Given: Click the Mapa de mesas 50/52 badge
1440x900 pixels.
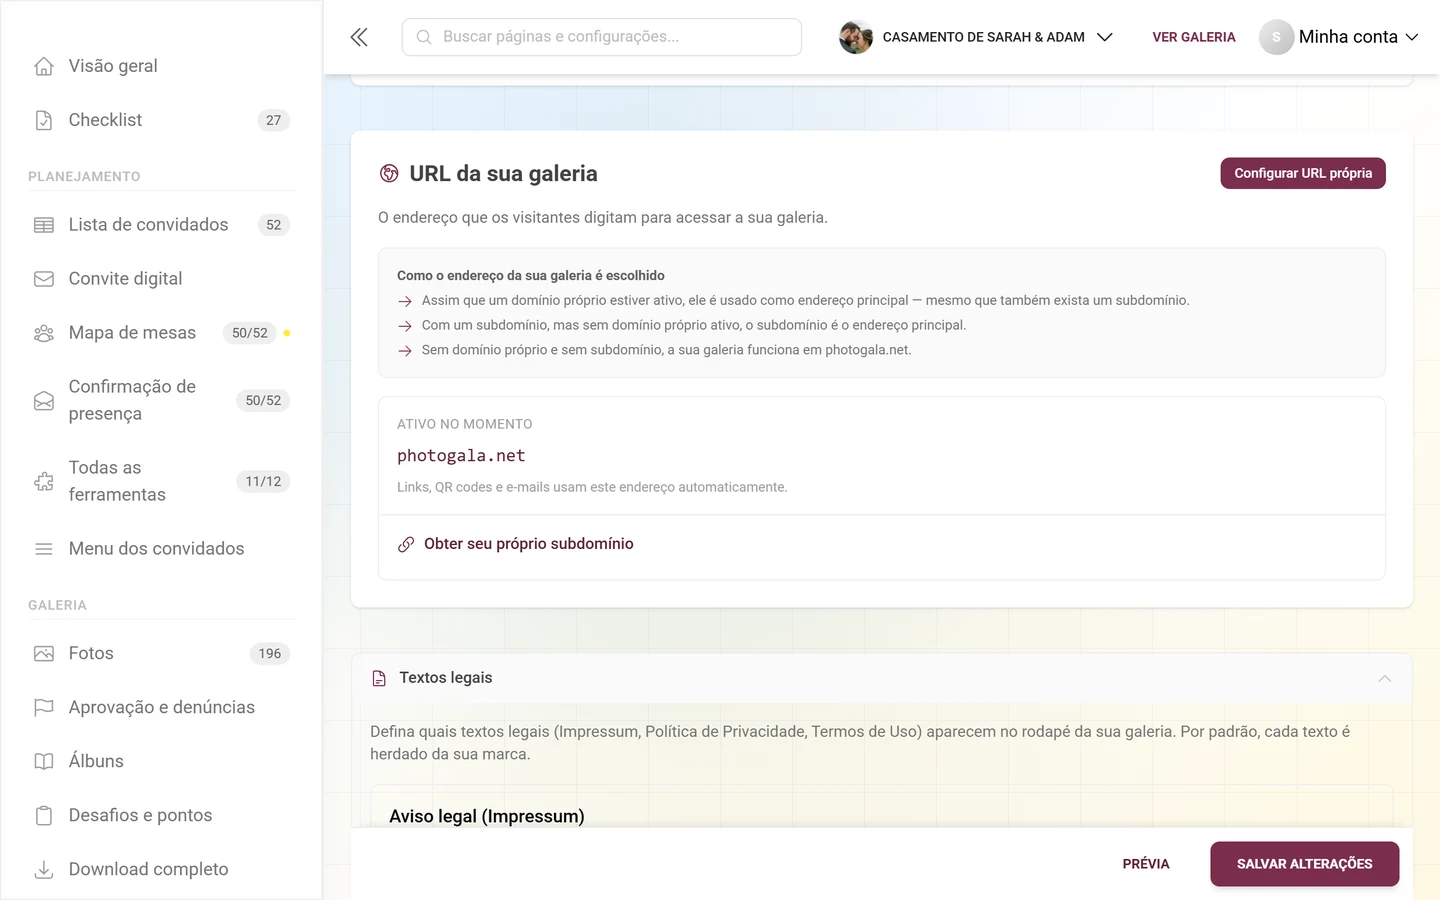Looking at the screenshot, I should (x=250, y=333).
